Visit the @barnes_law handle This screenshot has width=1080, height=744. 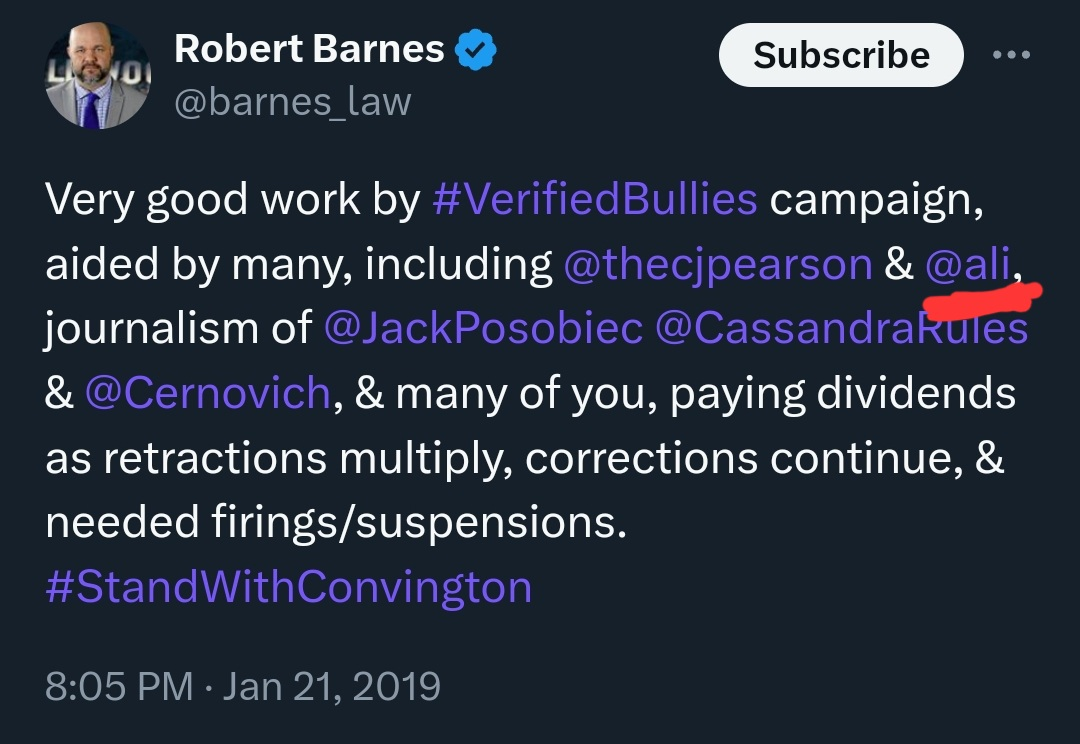(293, 102)
